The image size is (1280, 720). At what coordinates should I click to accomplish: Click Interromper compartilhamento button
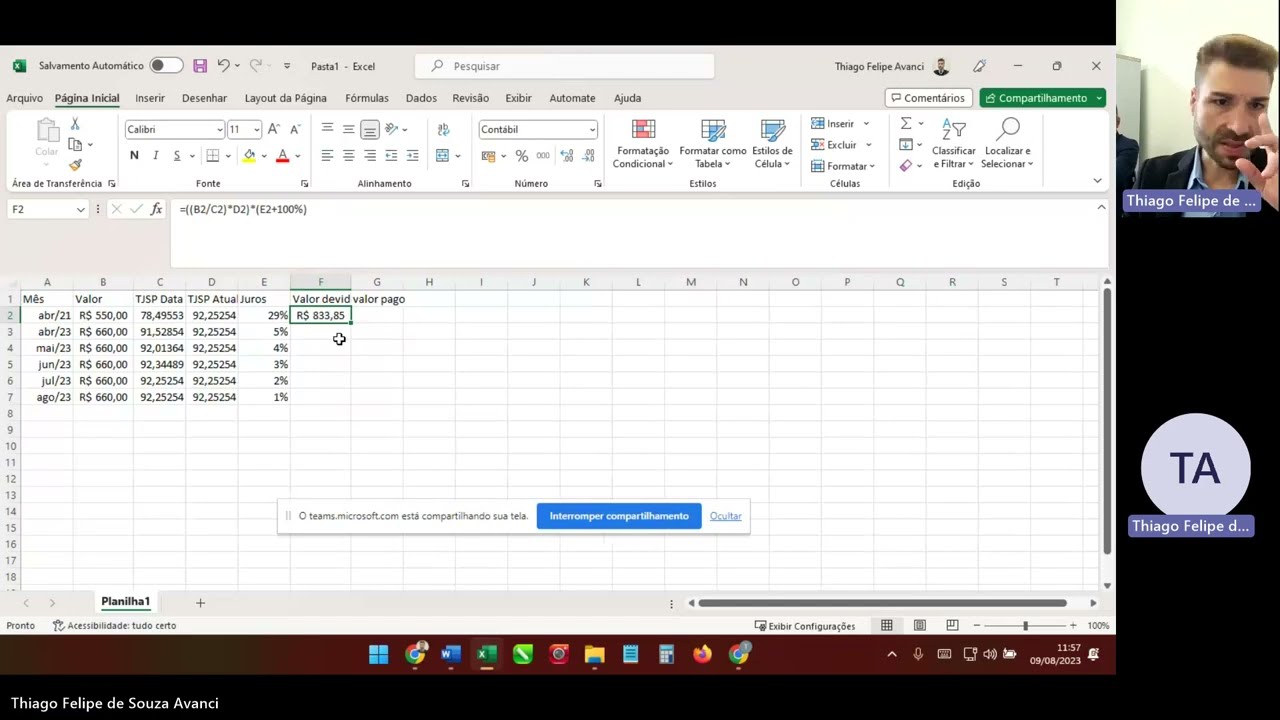coord(619,516)
